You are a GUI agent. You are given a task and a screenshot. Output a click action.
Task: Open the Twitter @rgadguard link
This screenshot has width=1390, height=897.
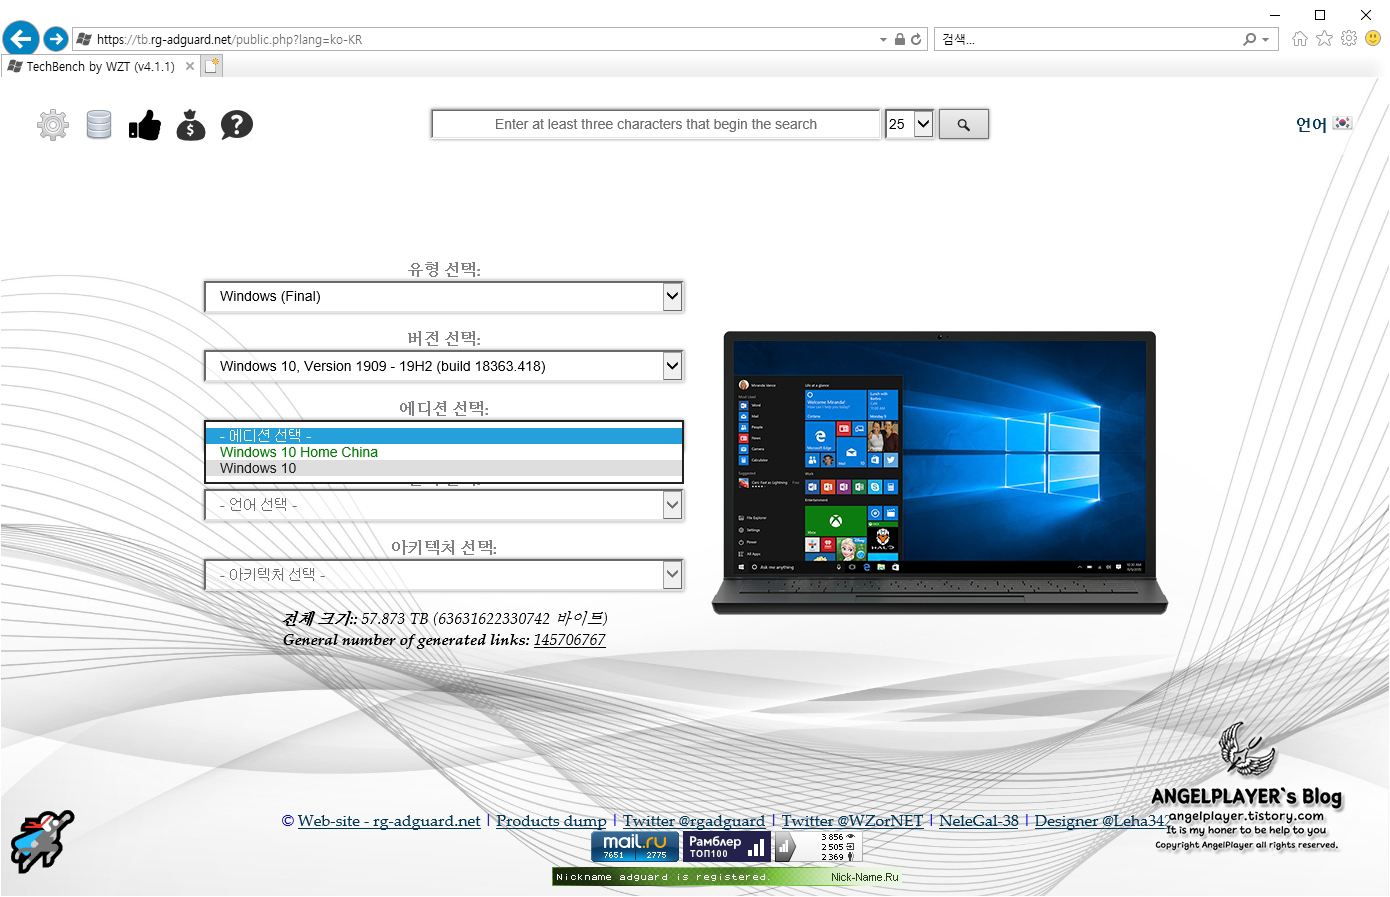(x=694, y=821)
